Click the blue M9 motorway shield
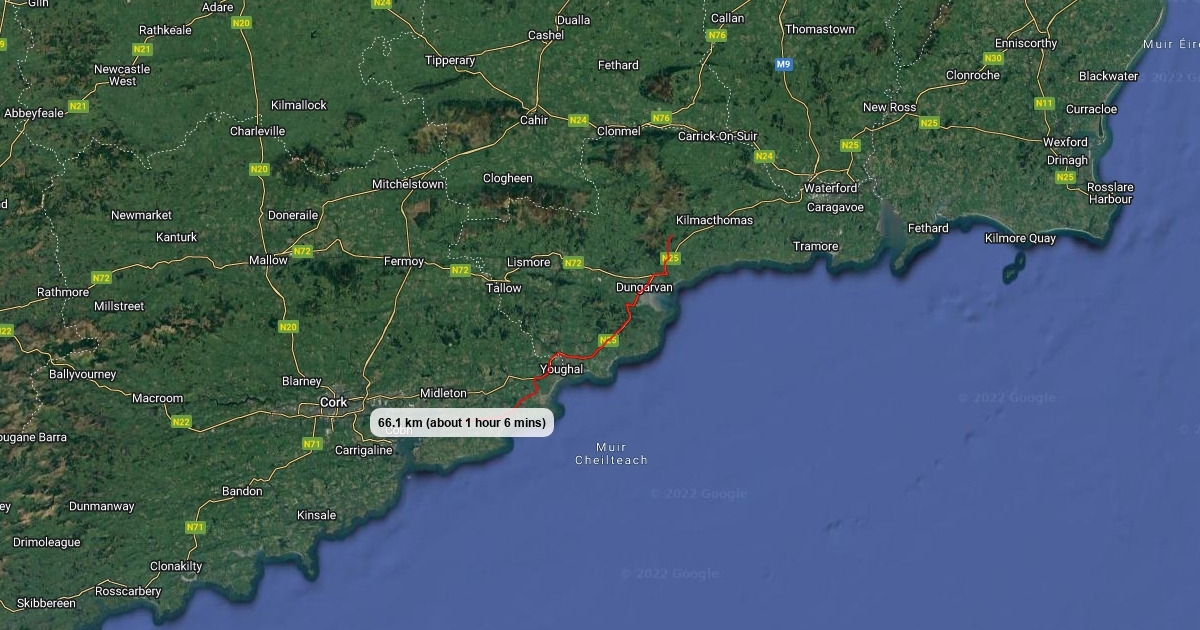The height and width of the screenshot is (630, 1200). [x=783, y=64]
